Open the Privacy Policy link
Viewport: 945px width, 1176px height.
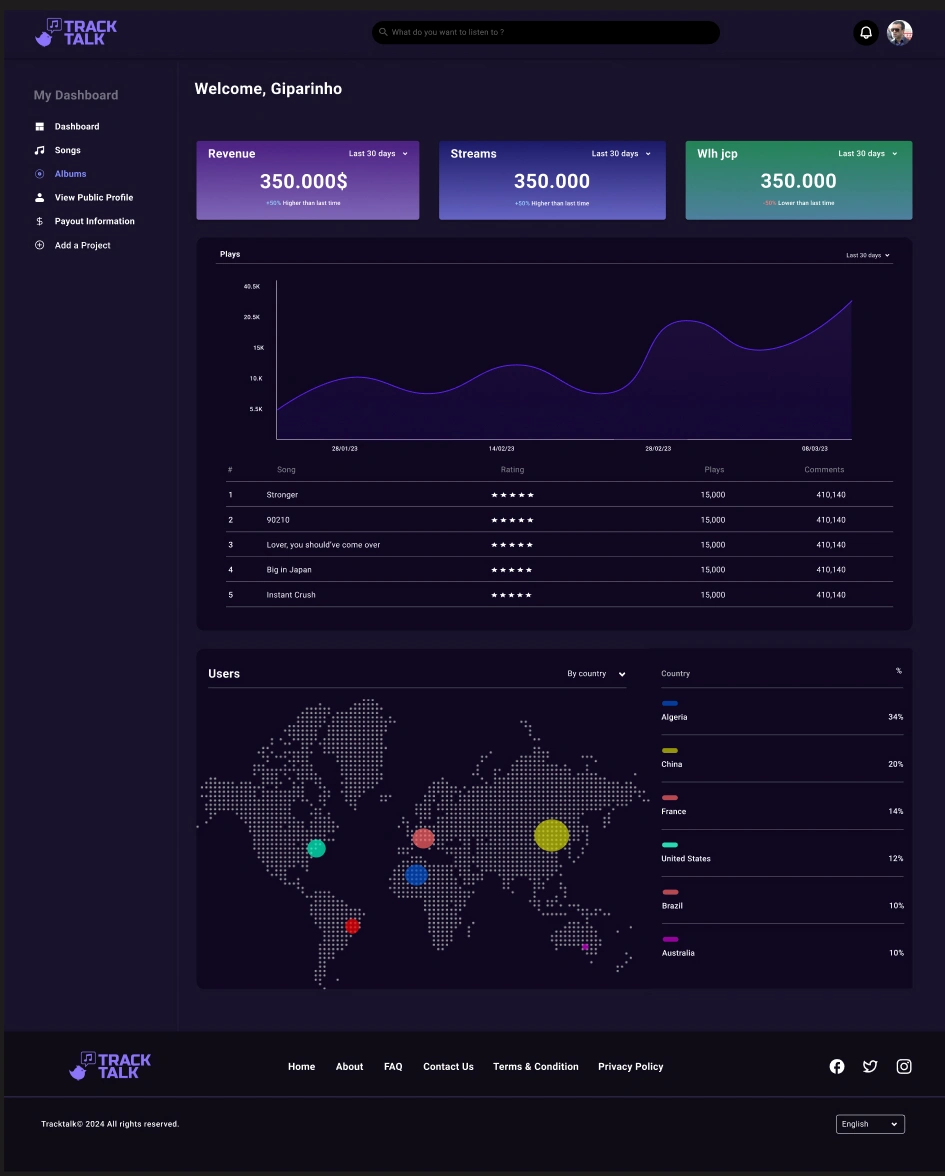[630, 1066]
